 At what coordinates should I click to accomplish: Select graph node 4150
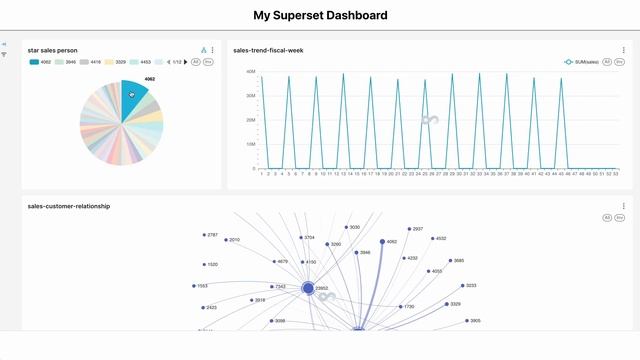click(302, 262)
